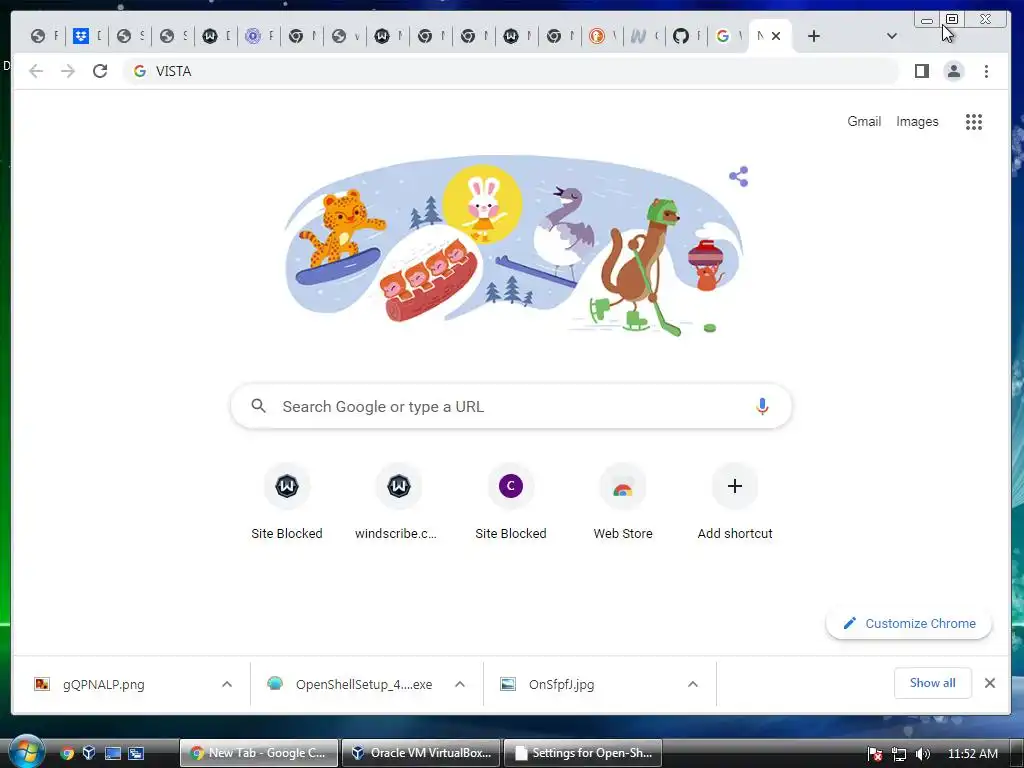Viewport: 1024px width, 768px height.
Task: Open the Windows Start orb
Action: click(26, 752)
